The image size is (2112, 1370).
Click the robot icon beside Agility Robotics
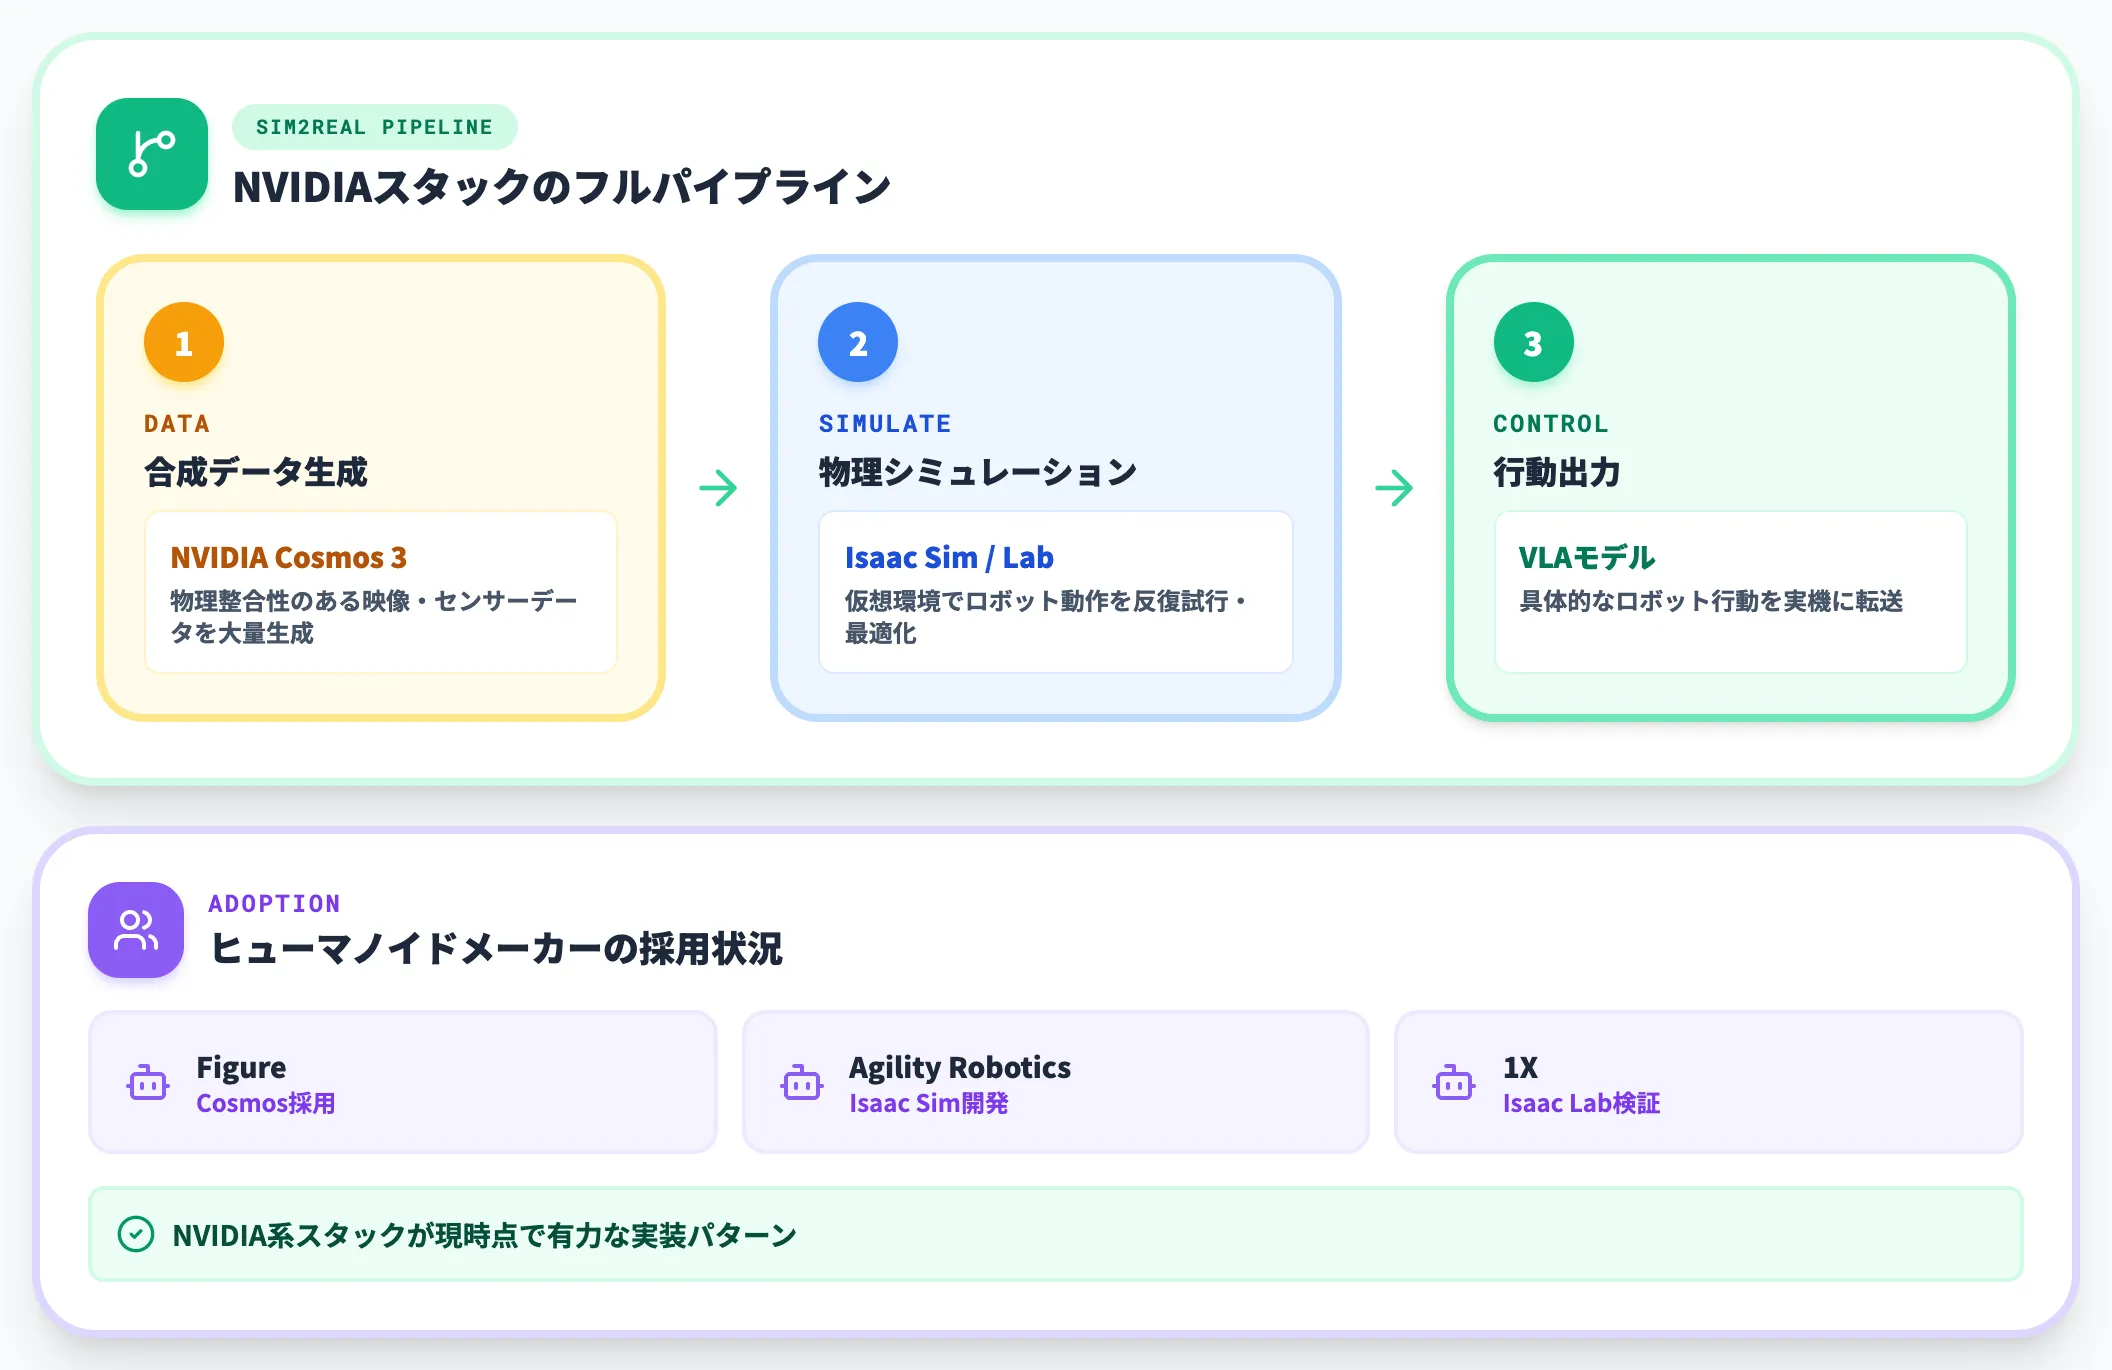click(x=802, y=1083)
